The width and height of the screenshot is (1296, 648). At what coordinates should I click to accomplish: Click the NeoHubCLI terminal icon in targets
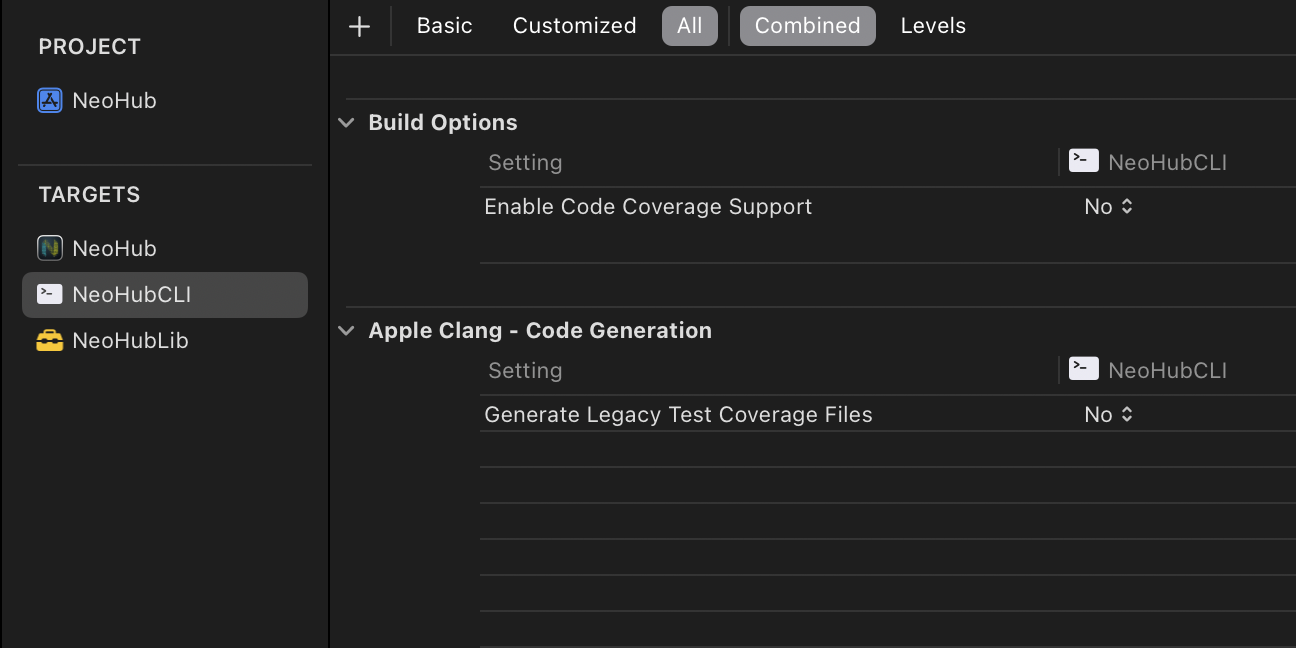(50, 294)
